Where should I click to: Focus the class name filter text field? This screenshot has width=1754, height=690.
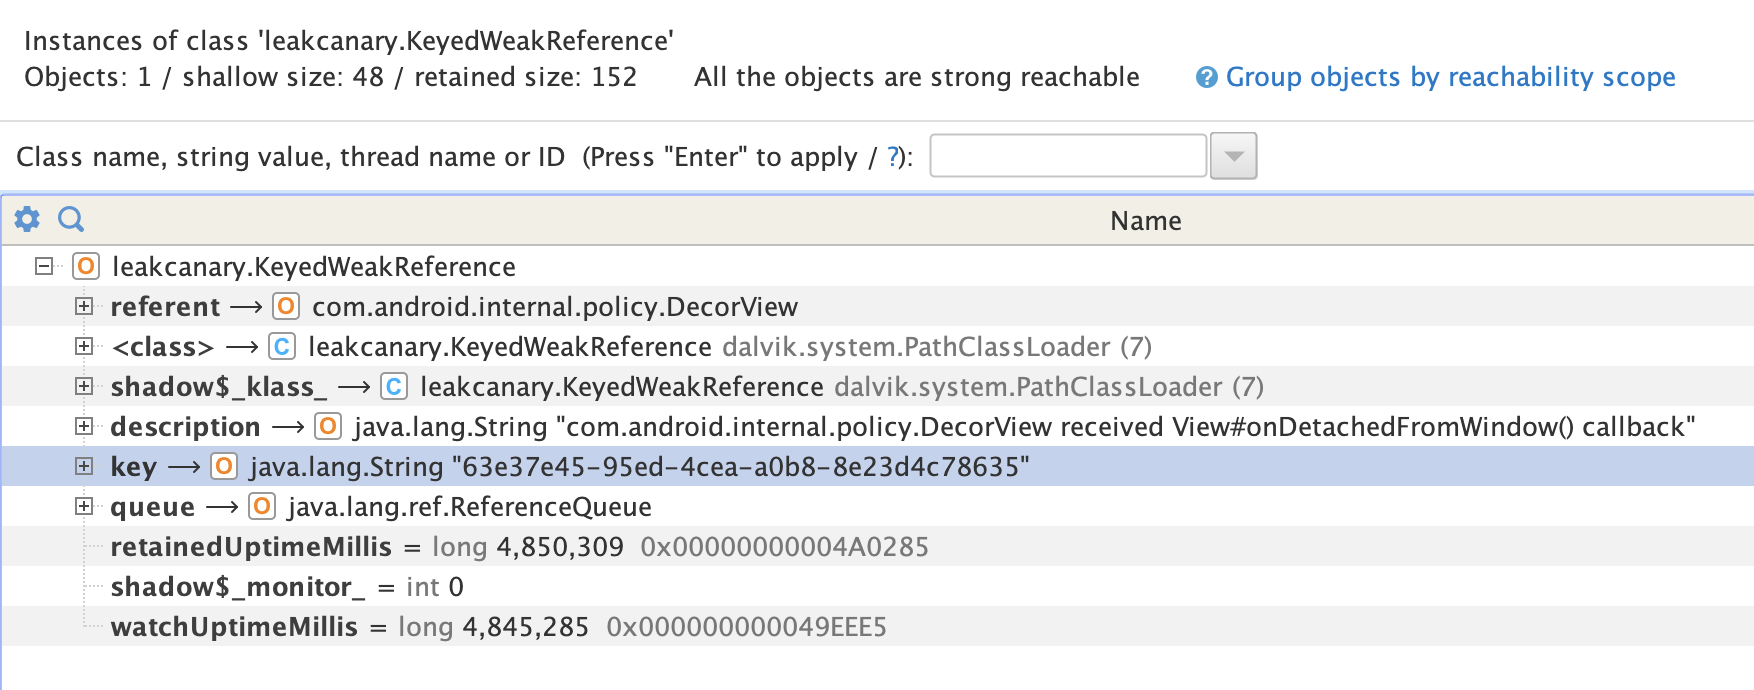(1067, 156)
